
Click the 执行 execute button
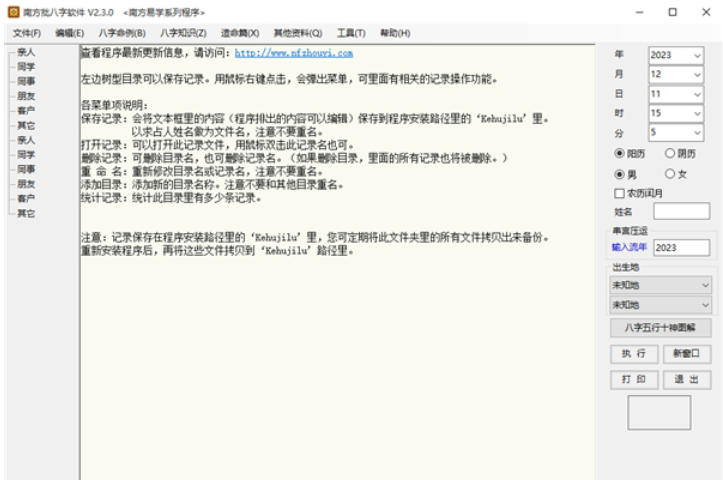[634, 354]
